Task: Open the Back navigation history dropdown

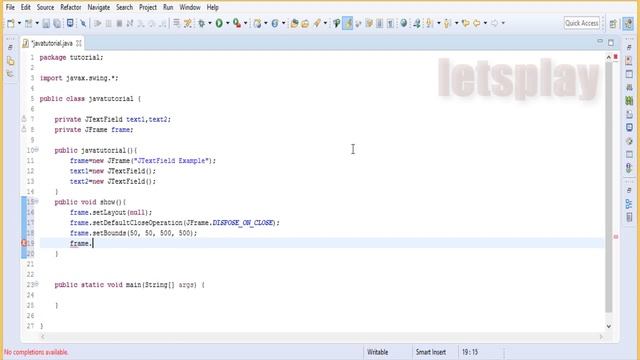Action: pyautogui.click(x=485, y=23)
